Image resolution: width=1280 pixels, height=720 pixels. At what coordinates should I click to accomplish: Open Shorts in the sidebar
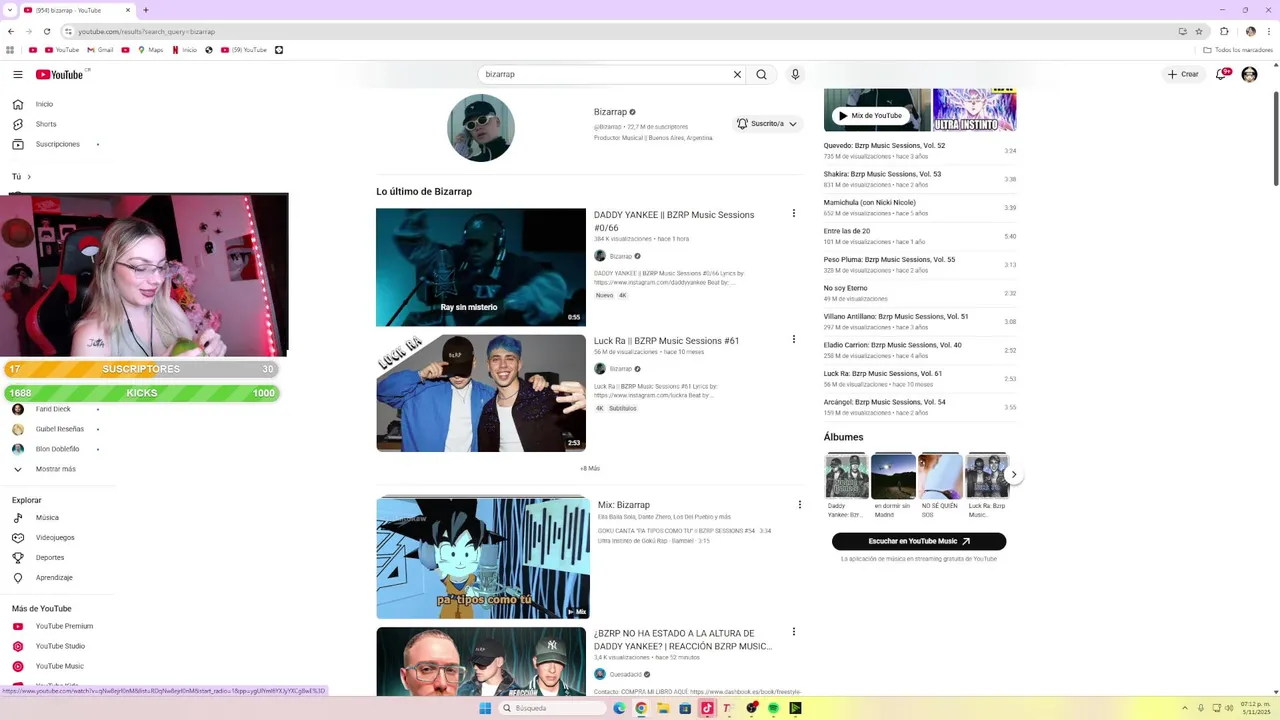tap(44, 124)
